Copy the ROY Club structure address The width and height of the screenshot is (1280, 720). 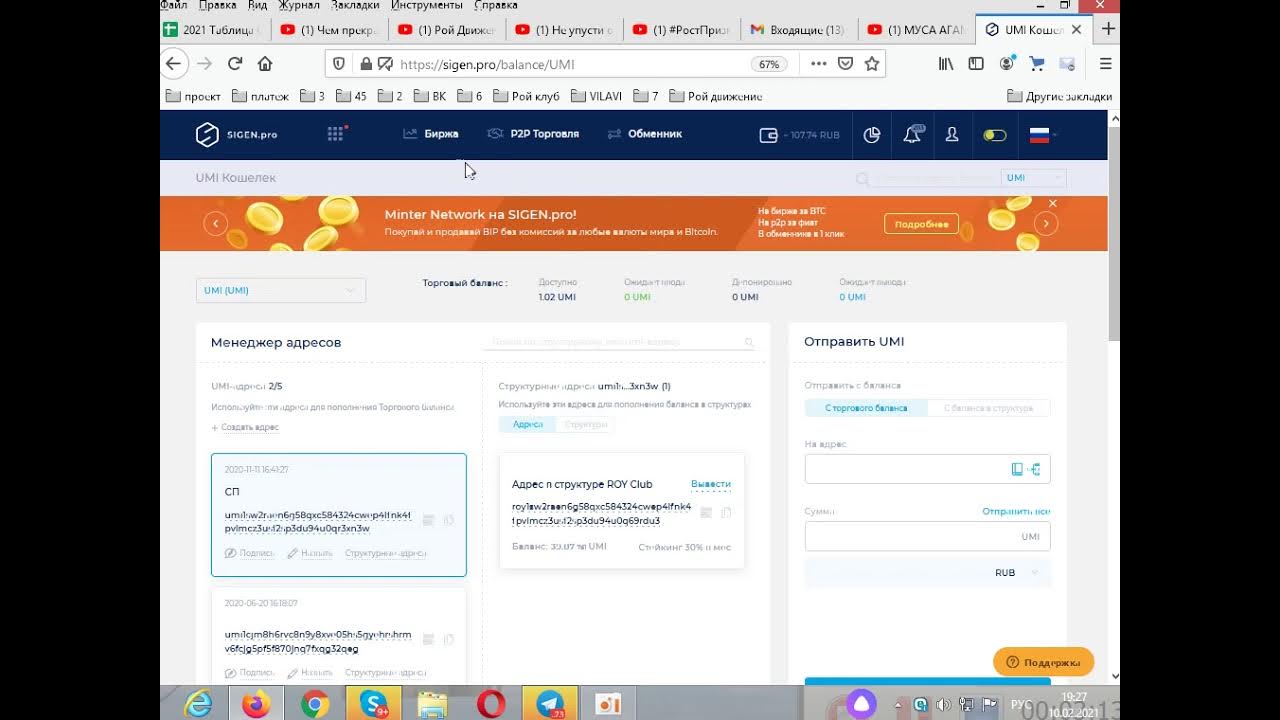coord(727,513)
